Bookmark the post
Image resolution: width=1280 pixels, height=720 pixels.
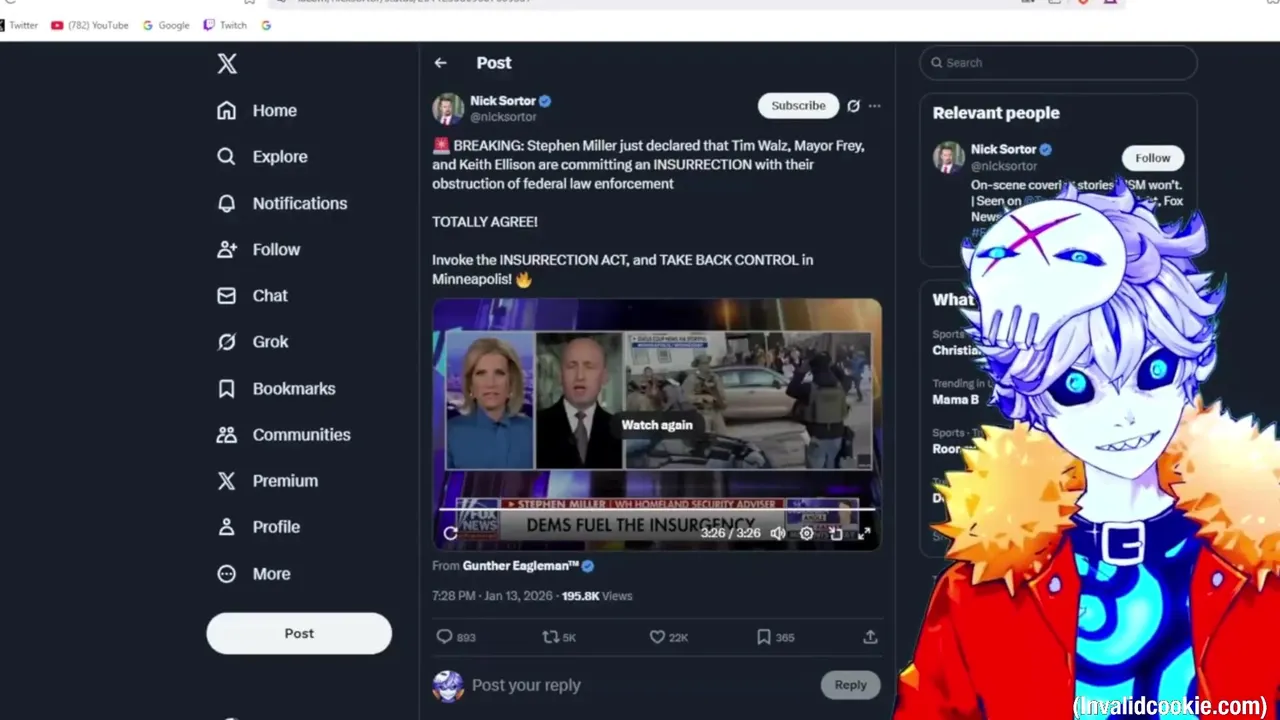[x=764, y=637]
